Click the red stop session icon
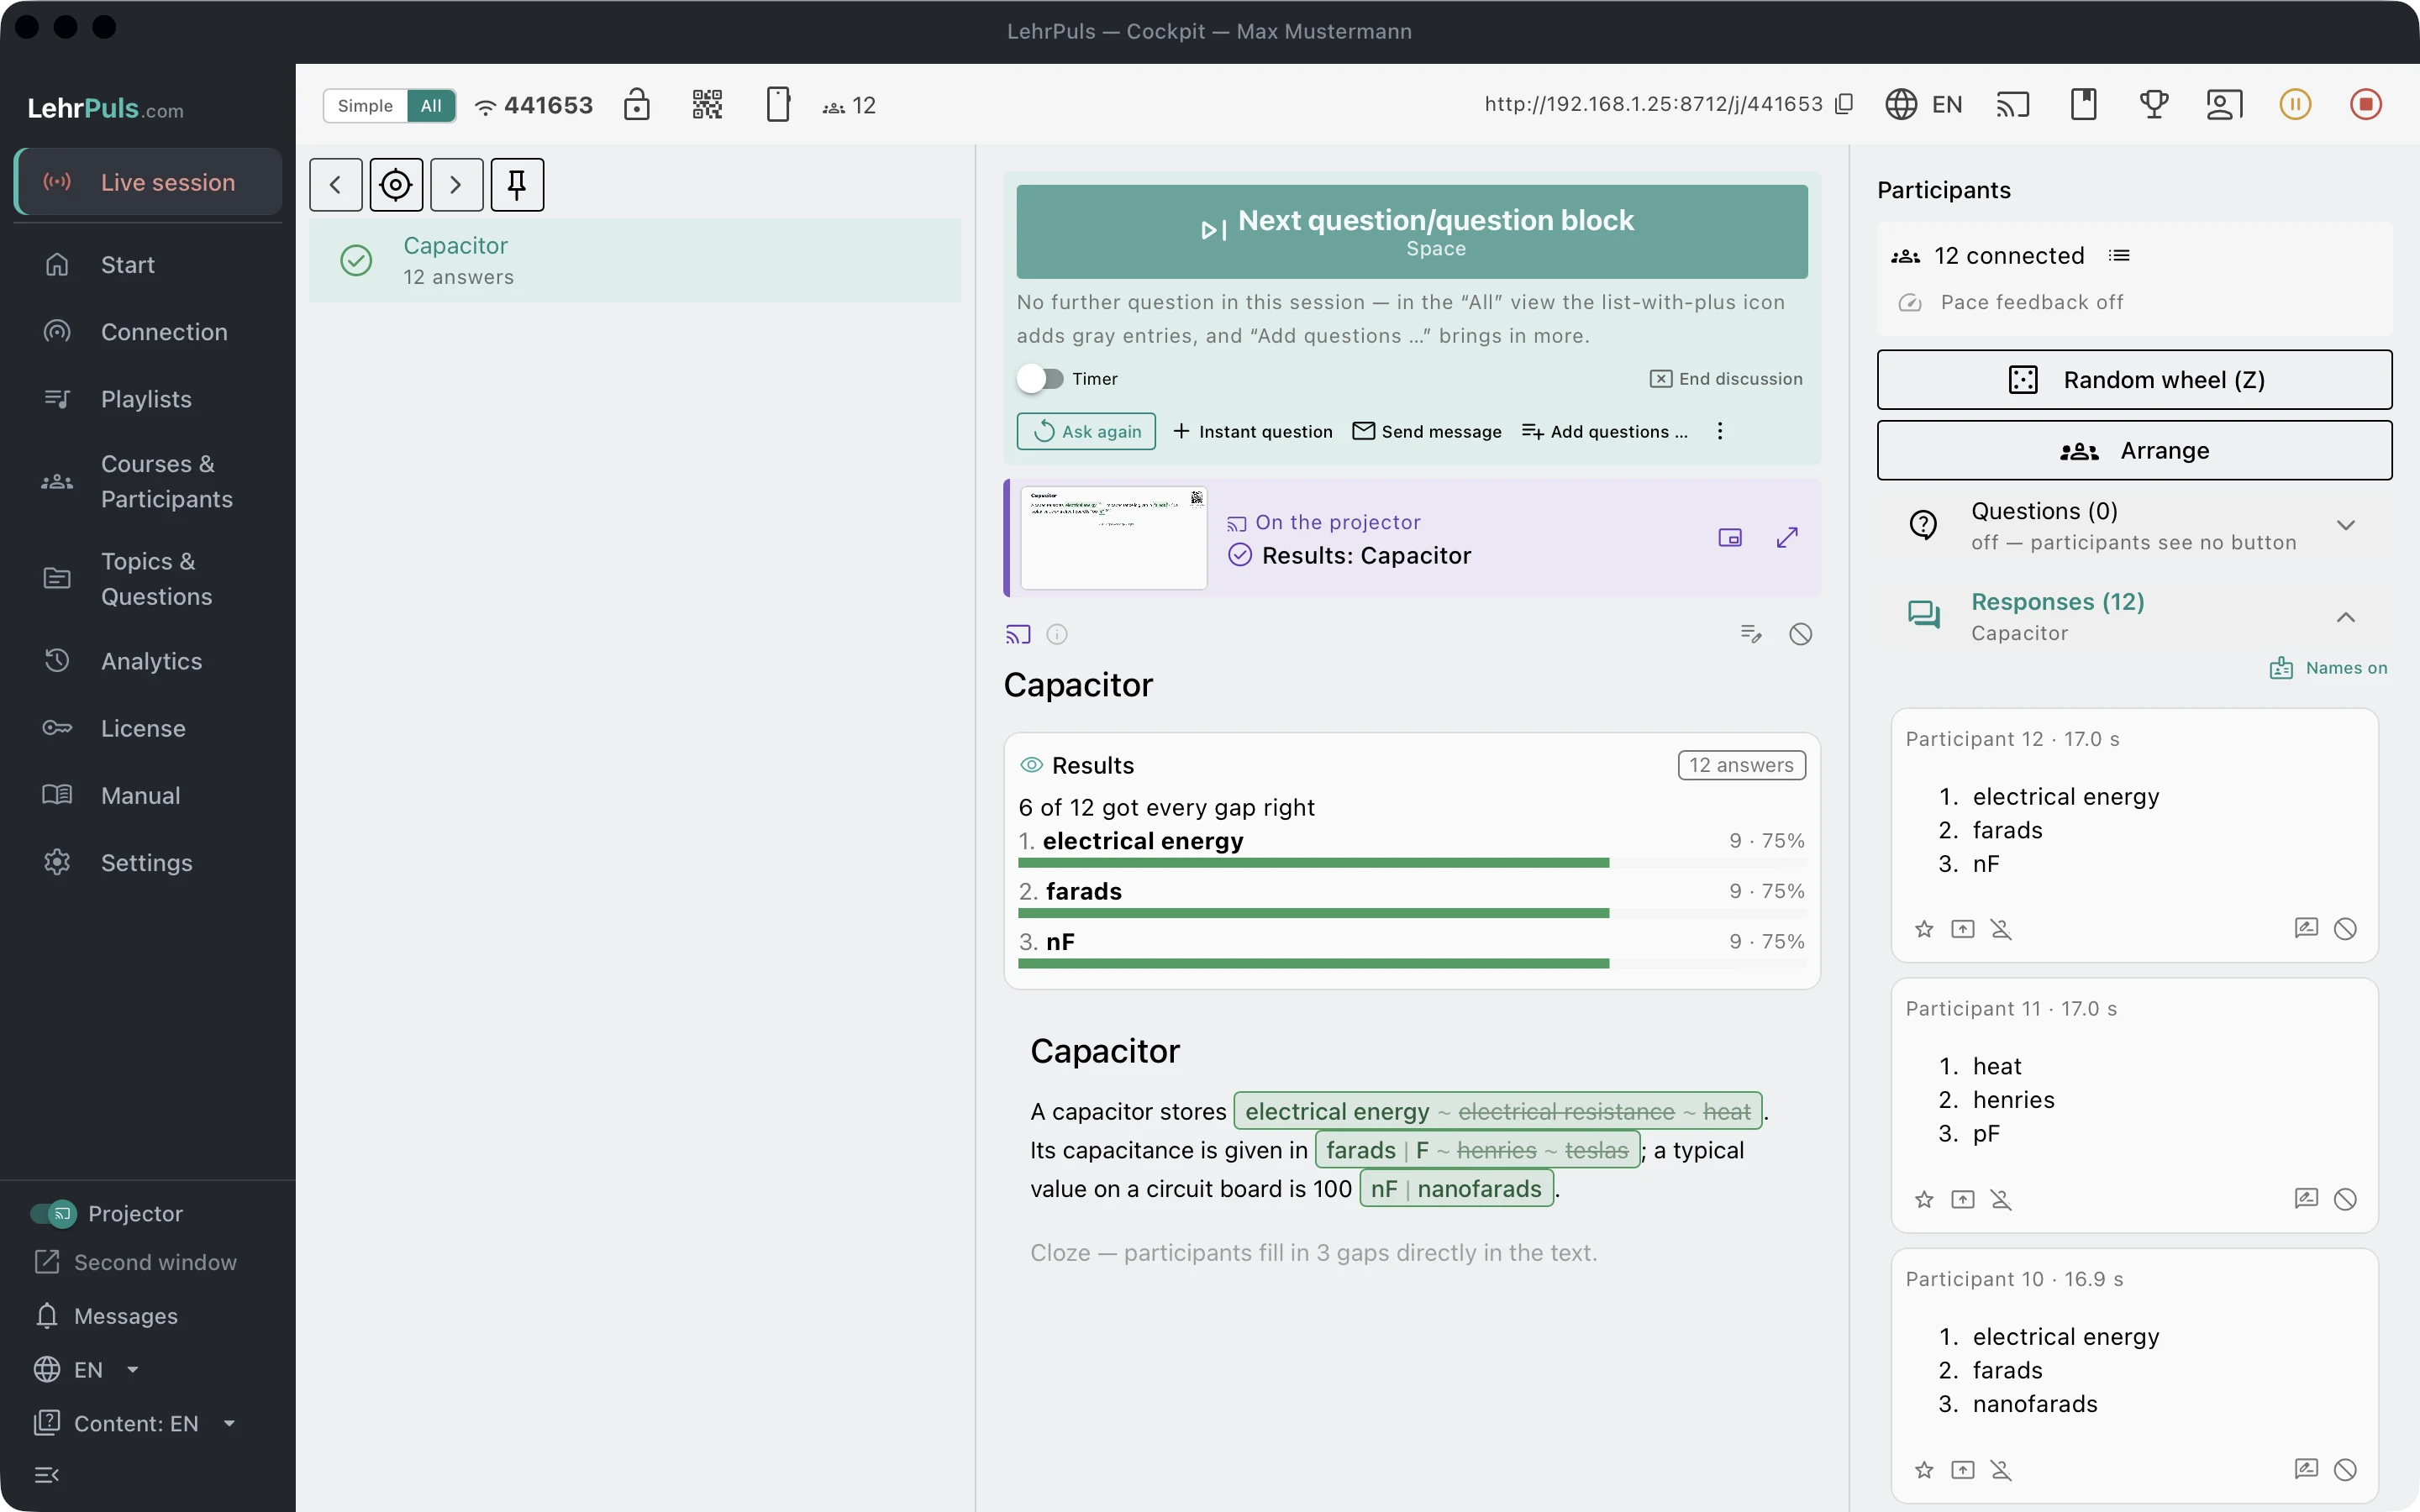This screenshot has width=2420, height=1512. tap(2366, 104)
